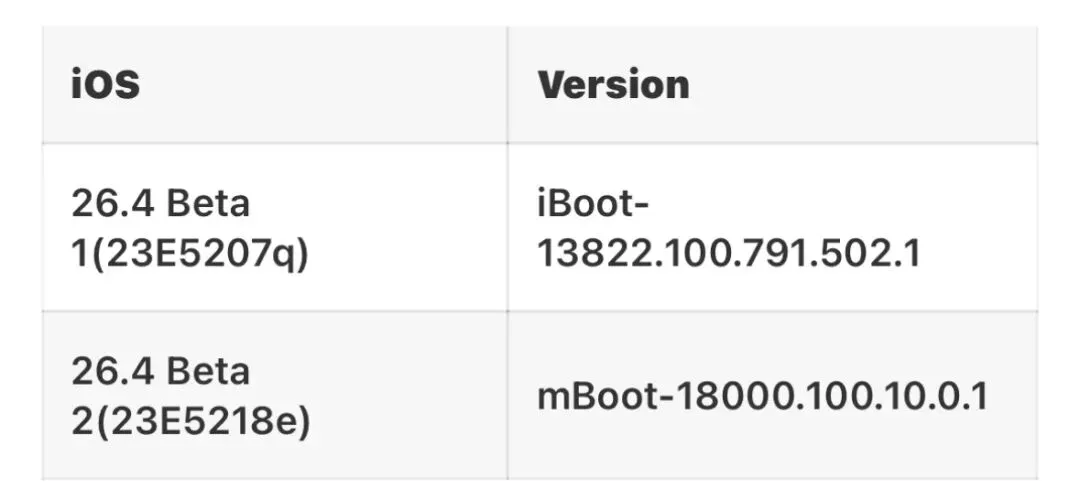The image size is (1080, 501).
Task: Click 26.4 Beta text above 2(23E5218e)
Action: coord(160,371)
